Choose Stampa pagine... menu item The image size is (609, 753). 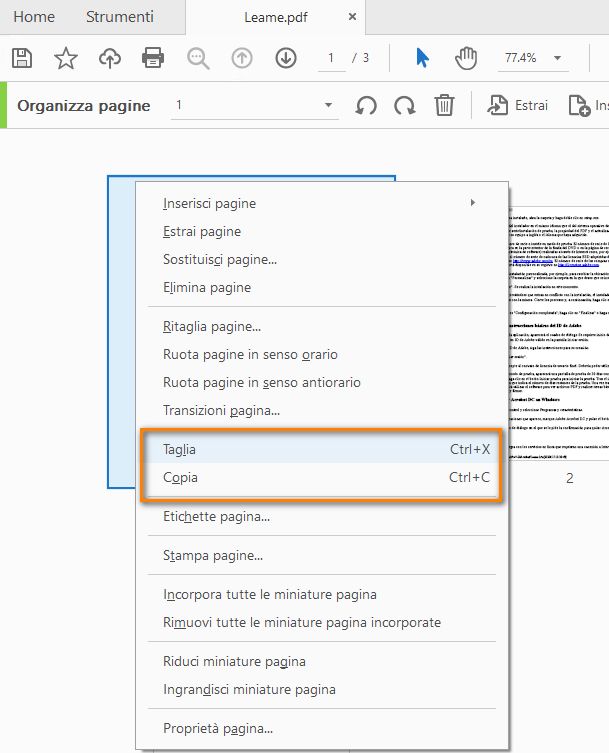coord(322,556)
